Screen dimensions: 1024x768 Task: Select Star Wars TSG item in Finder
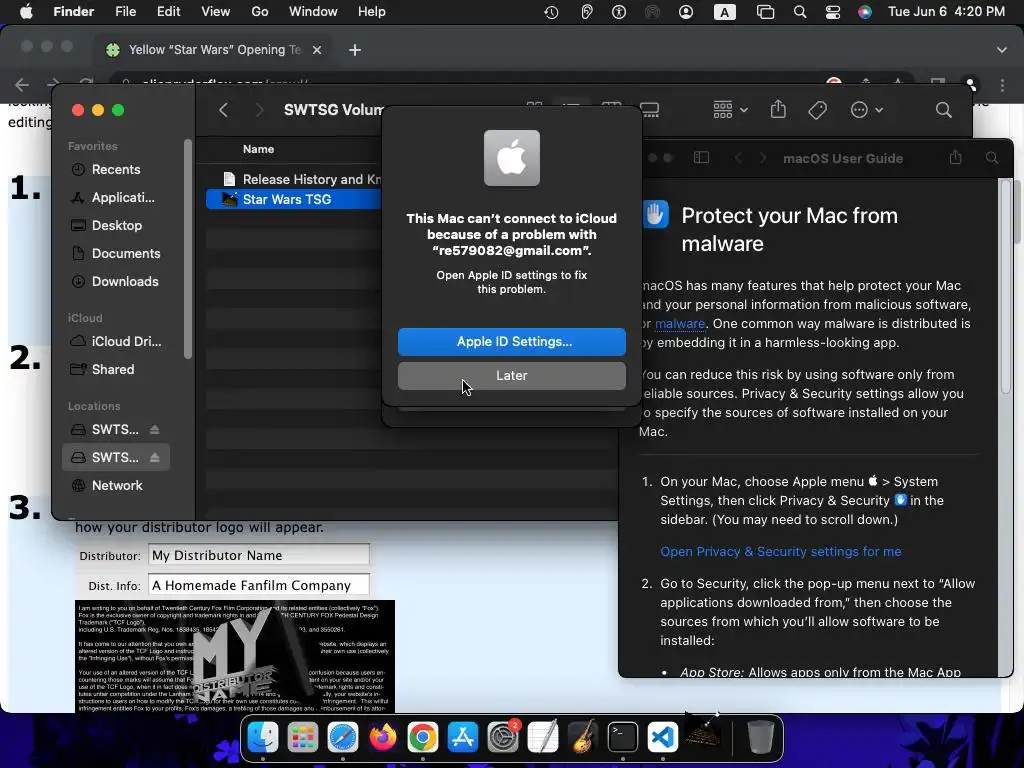coord(293,199)
